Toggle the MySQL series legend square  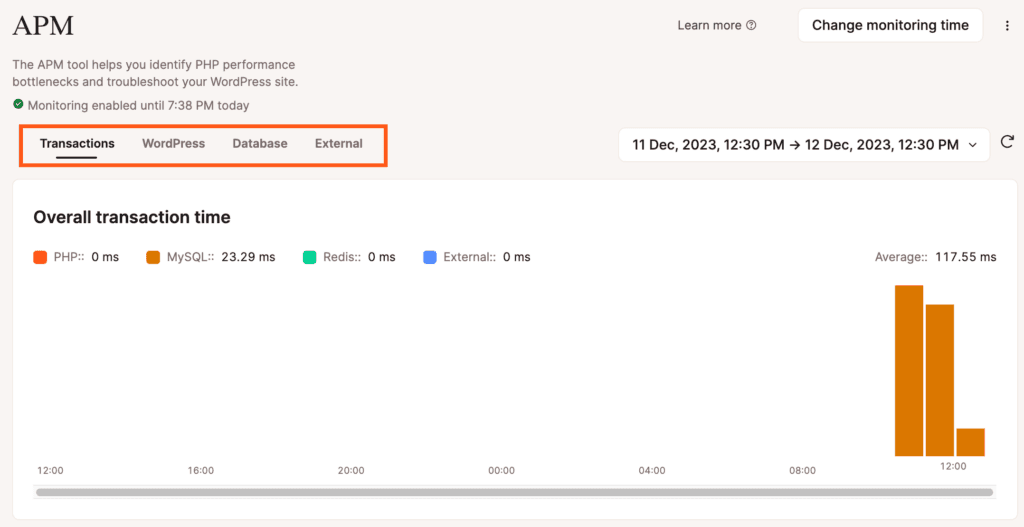[153, 257]
